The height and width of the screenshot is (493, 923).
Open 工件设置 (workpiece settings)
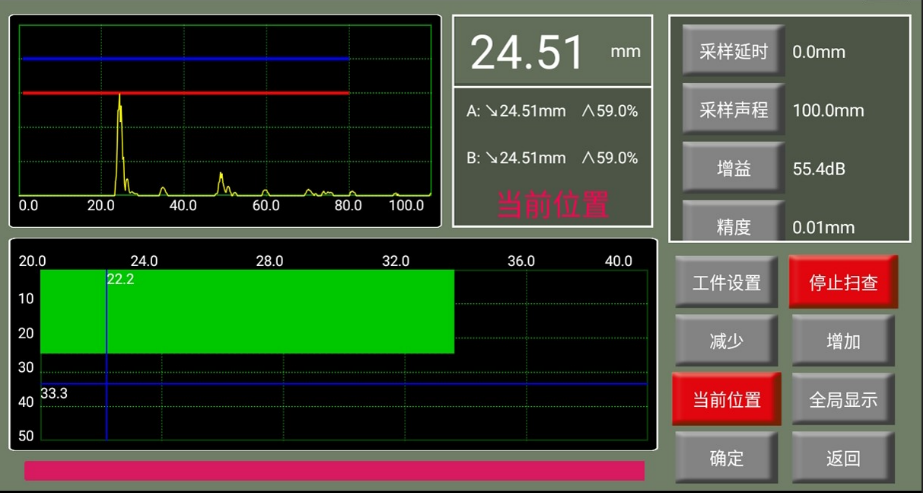click(726, 283)
